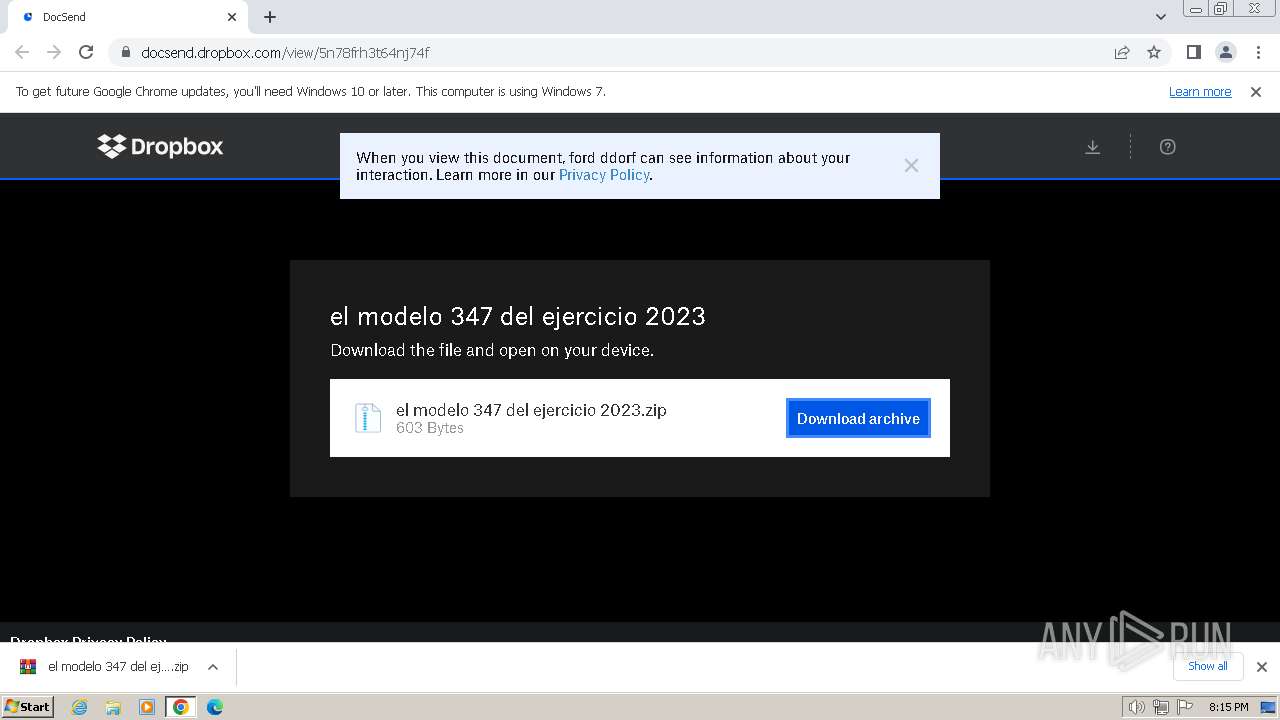Click the zip file icon in file card
Image resolution: width=1280 pixels, height=720 pixels.
click(x=368, y=418)
